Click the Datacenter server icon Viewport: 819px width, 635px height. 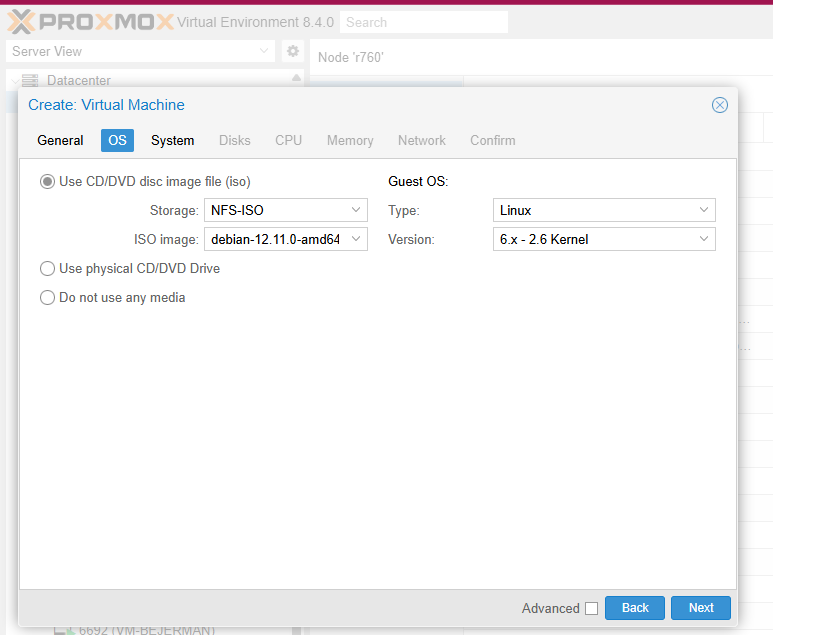[x=30, y=80]
